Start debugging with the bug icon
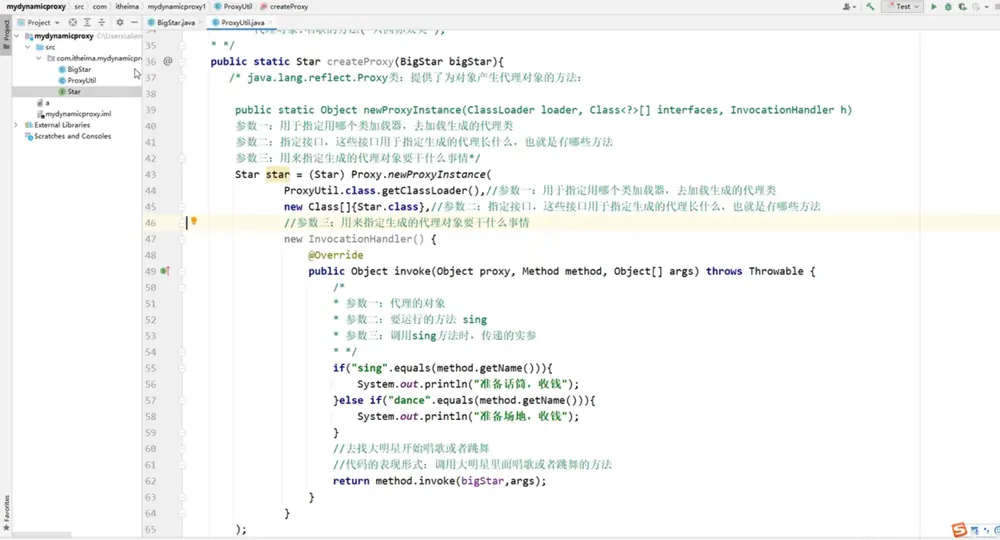1000x540 pixels. (x=948, y=6)
